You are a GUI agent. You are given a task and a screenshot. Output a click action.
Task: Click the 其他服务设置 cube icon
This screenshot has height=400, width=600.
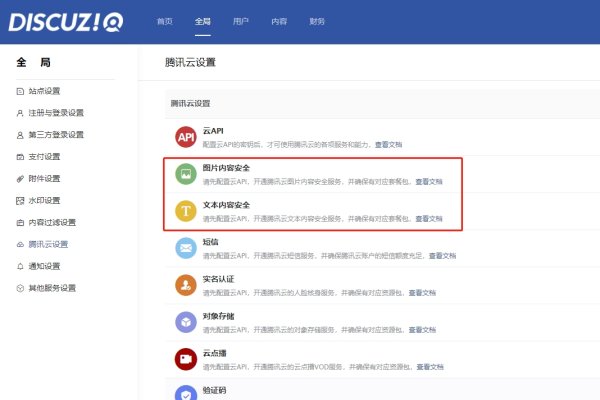click(20, 288)
